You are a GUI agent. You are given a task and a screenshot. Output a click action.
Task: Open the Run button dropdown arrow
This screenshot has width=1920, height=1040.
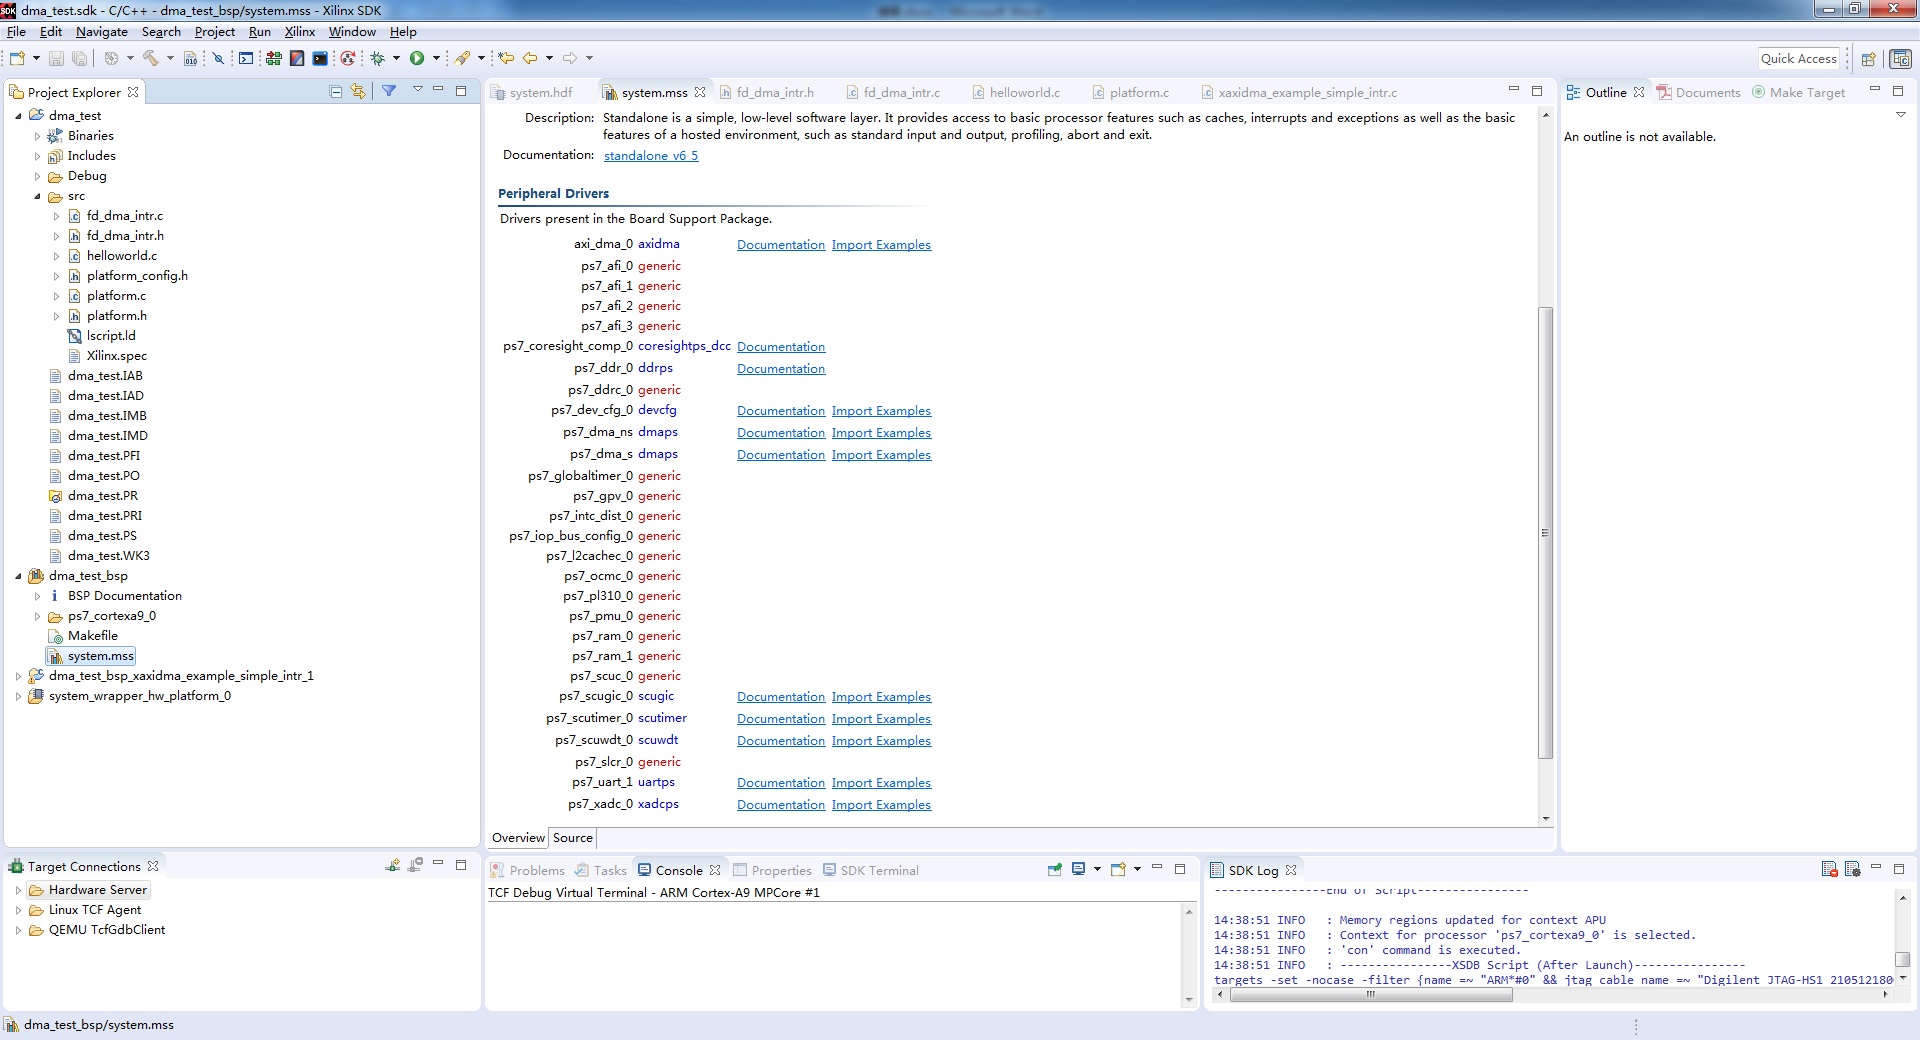[x=436, y=58]
